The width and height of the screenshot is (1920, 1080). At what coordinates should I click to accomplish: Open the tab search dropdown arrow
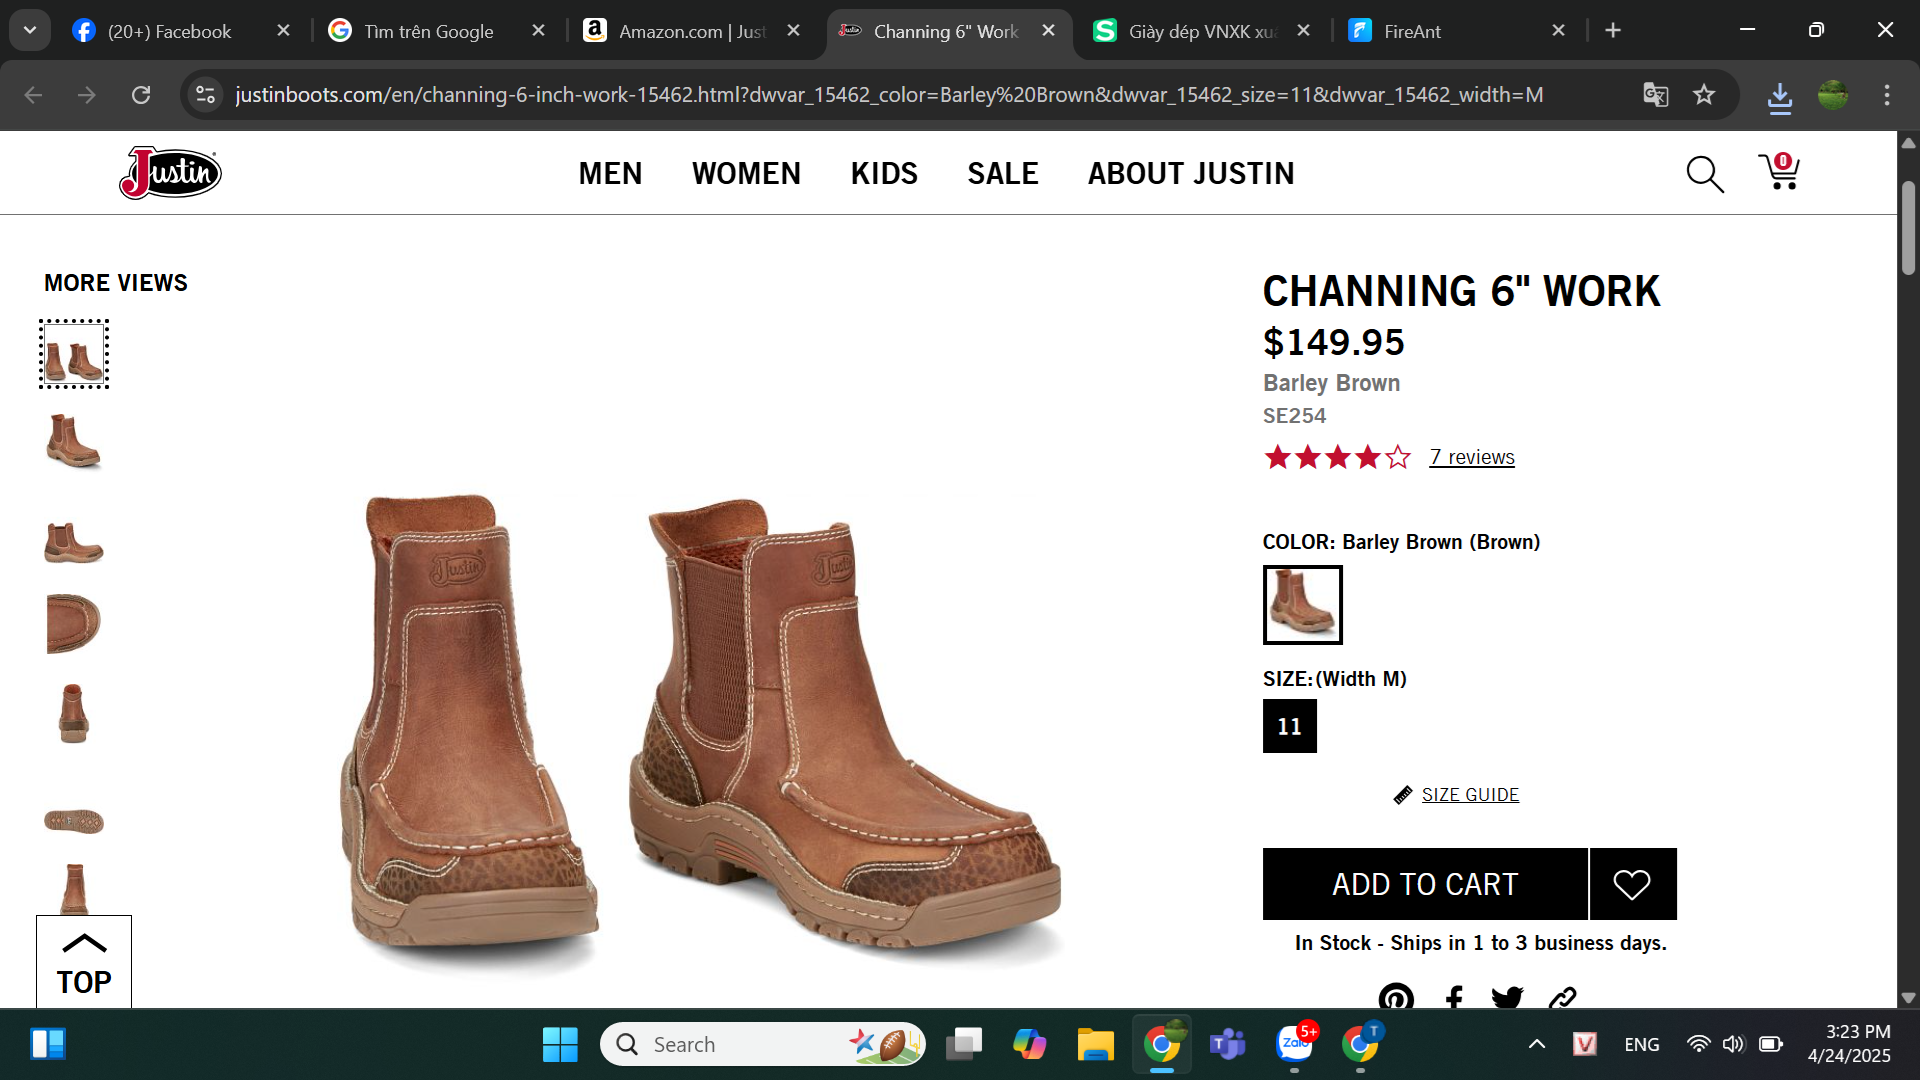pos(30,30)
